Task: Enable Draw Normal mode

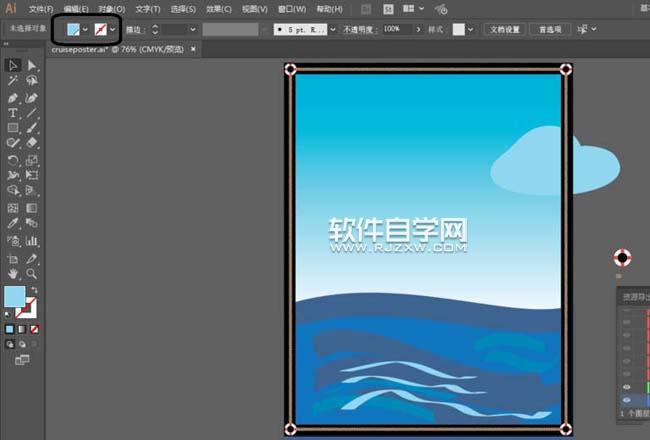Action: click(10, 344)
